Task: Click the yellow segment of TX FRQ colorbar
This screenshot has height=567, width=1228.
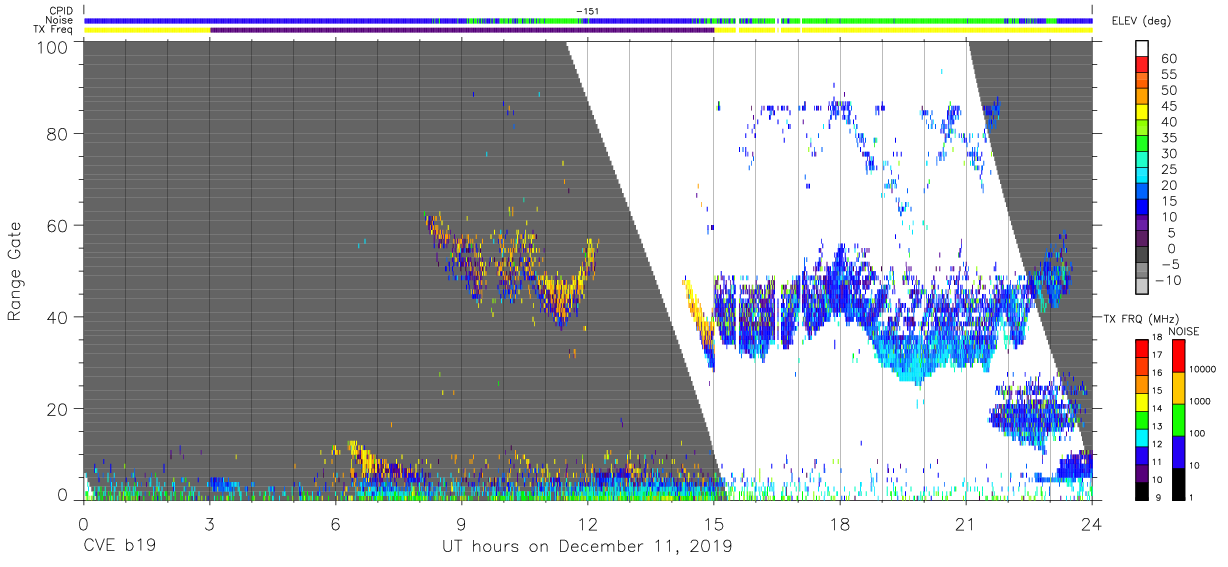Action: [1142, 402]
